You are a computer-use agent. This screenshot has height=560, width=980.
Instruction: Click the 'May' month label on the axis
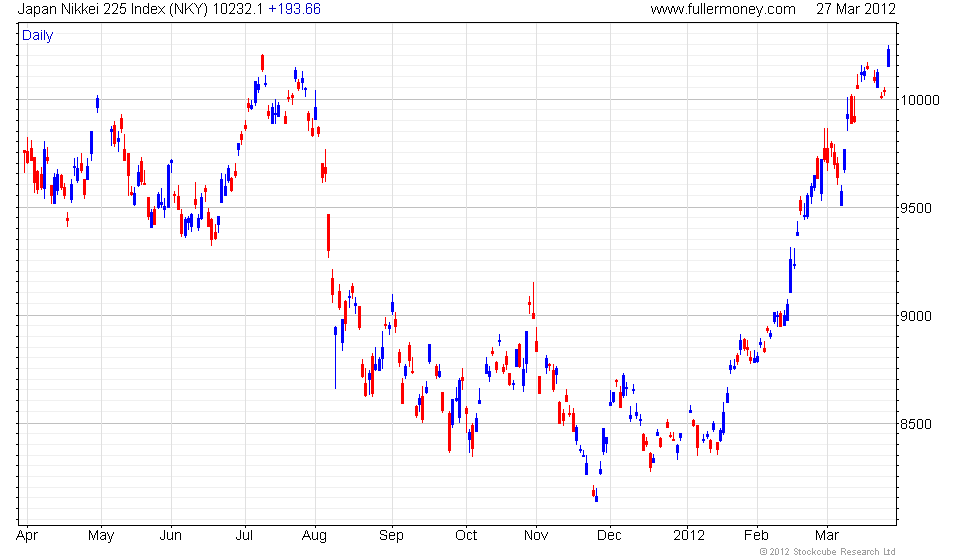coord(101,536)
